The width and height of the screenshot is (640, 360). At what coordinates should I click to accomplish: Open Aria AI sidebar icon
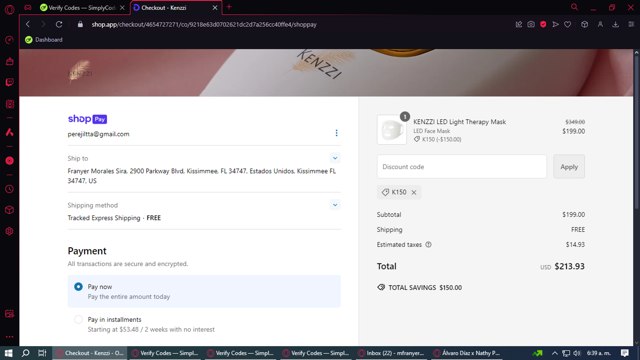pyautogui.click(x=9, y=132)
